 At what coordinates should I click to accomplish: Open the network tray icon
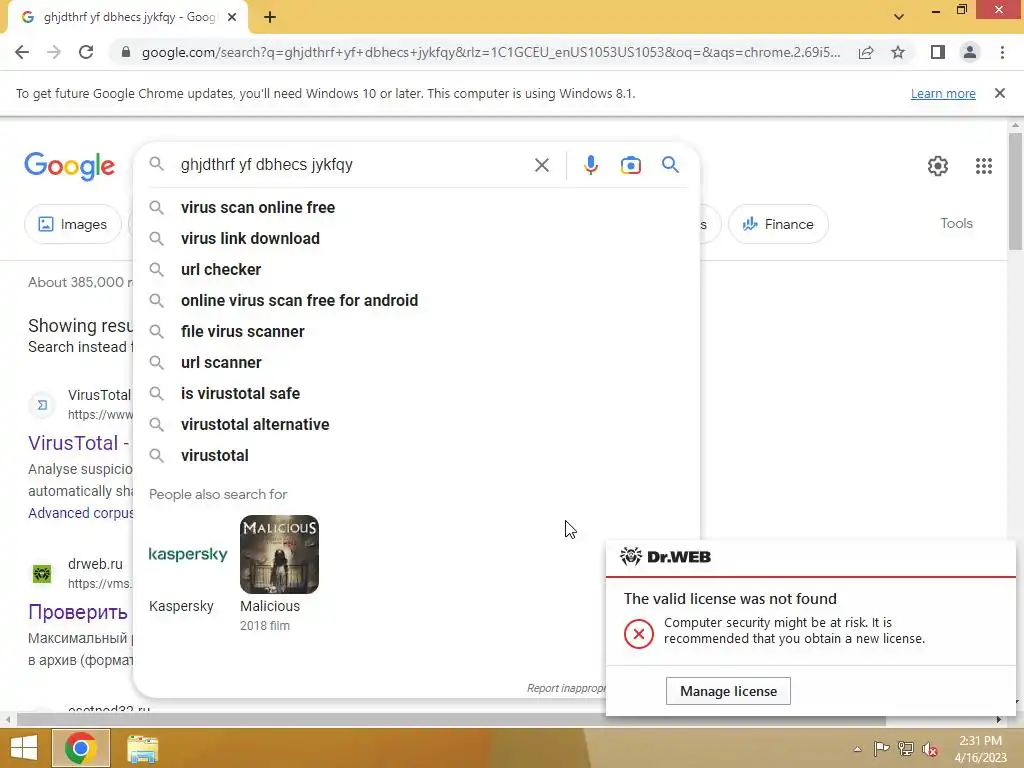(x=906, y=748)
